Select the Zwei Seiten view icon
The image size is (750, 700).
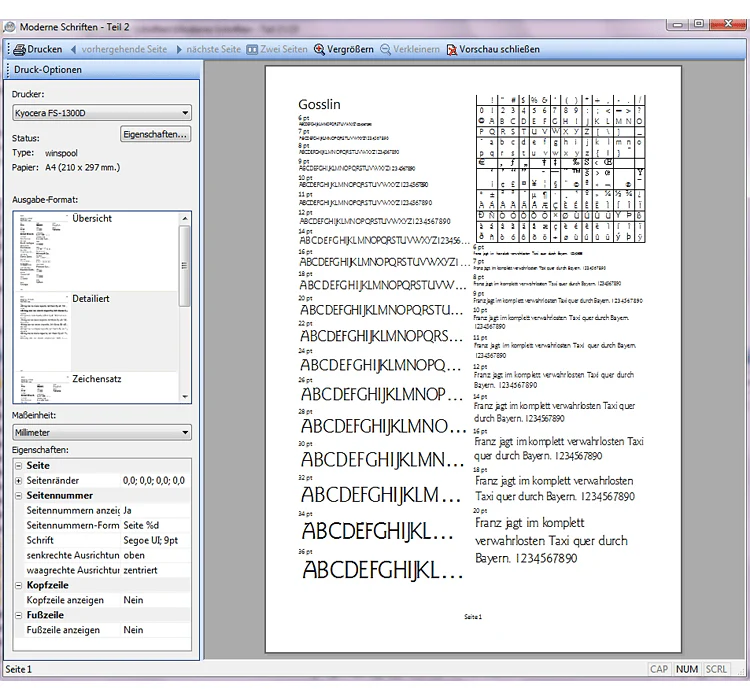coord(252,49)
